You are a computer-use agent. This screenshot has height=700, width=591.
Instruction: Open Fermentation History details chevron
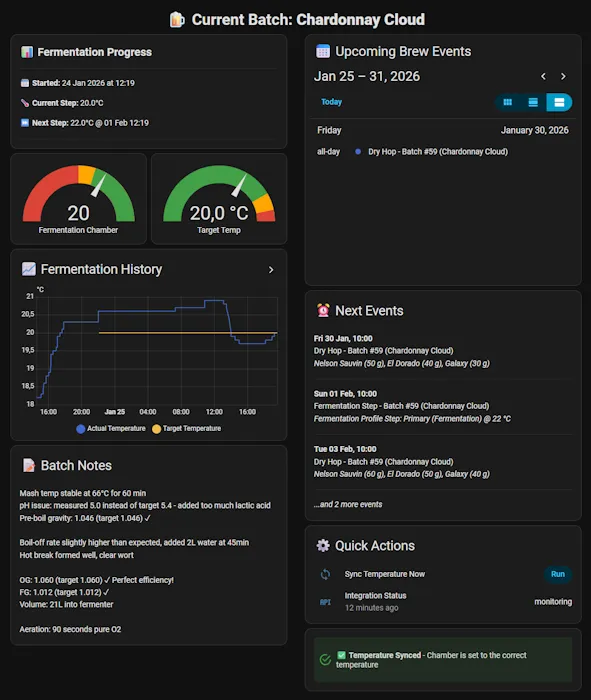[271, 270]
